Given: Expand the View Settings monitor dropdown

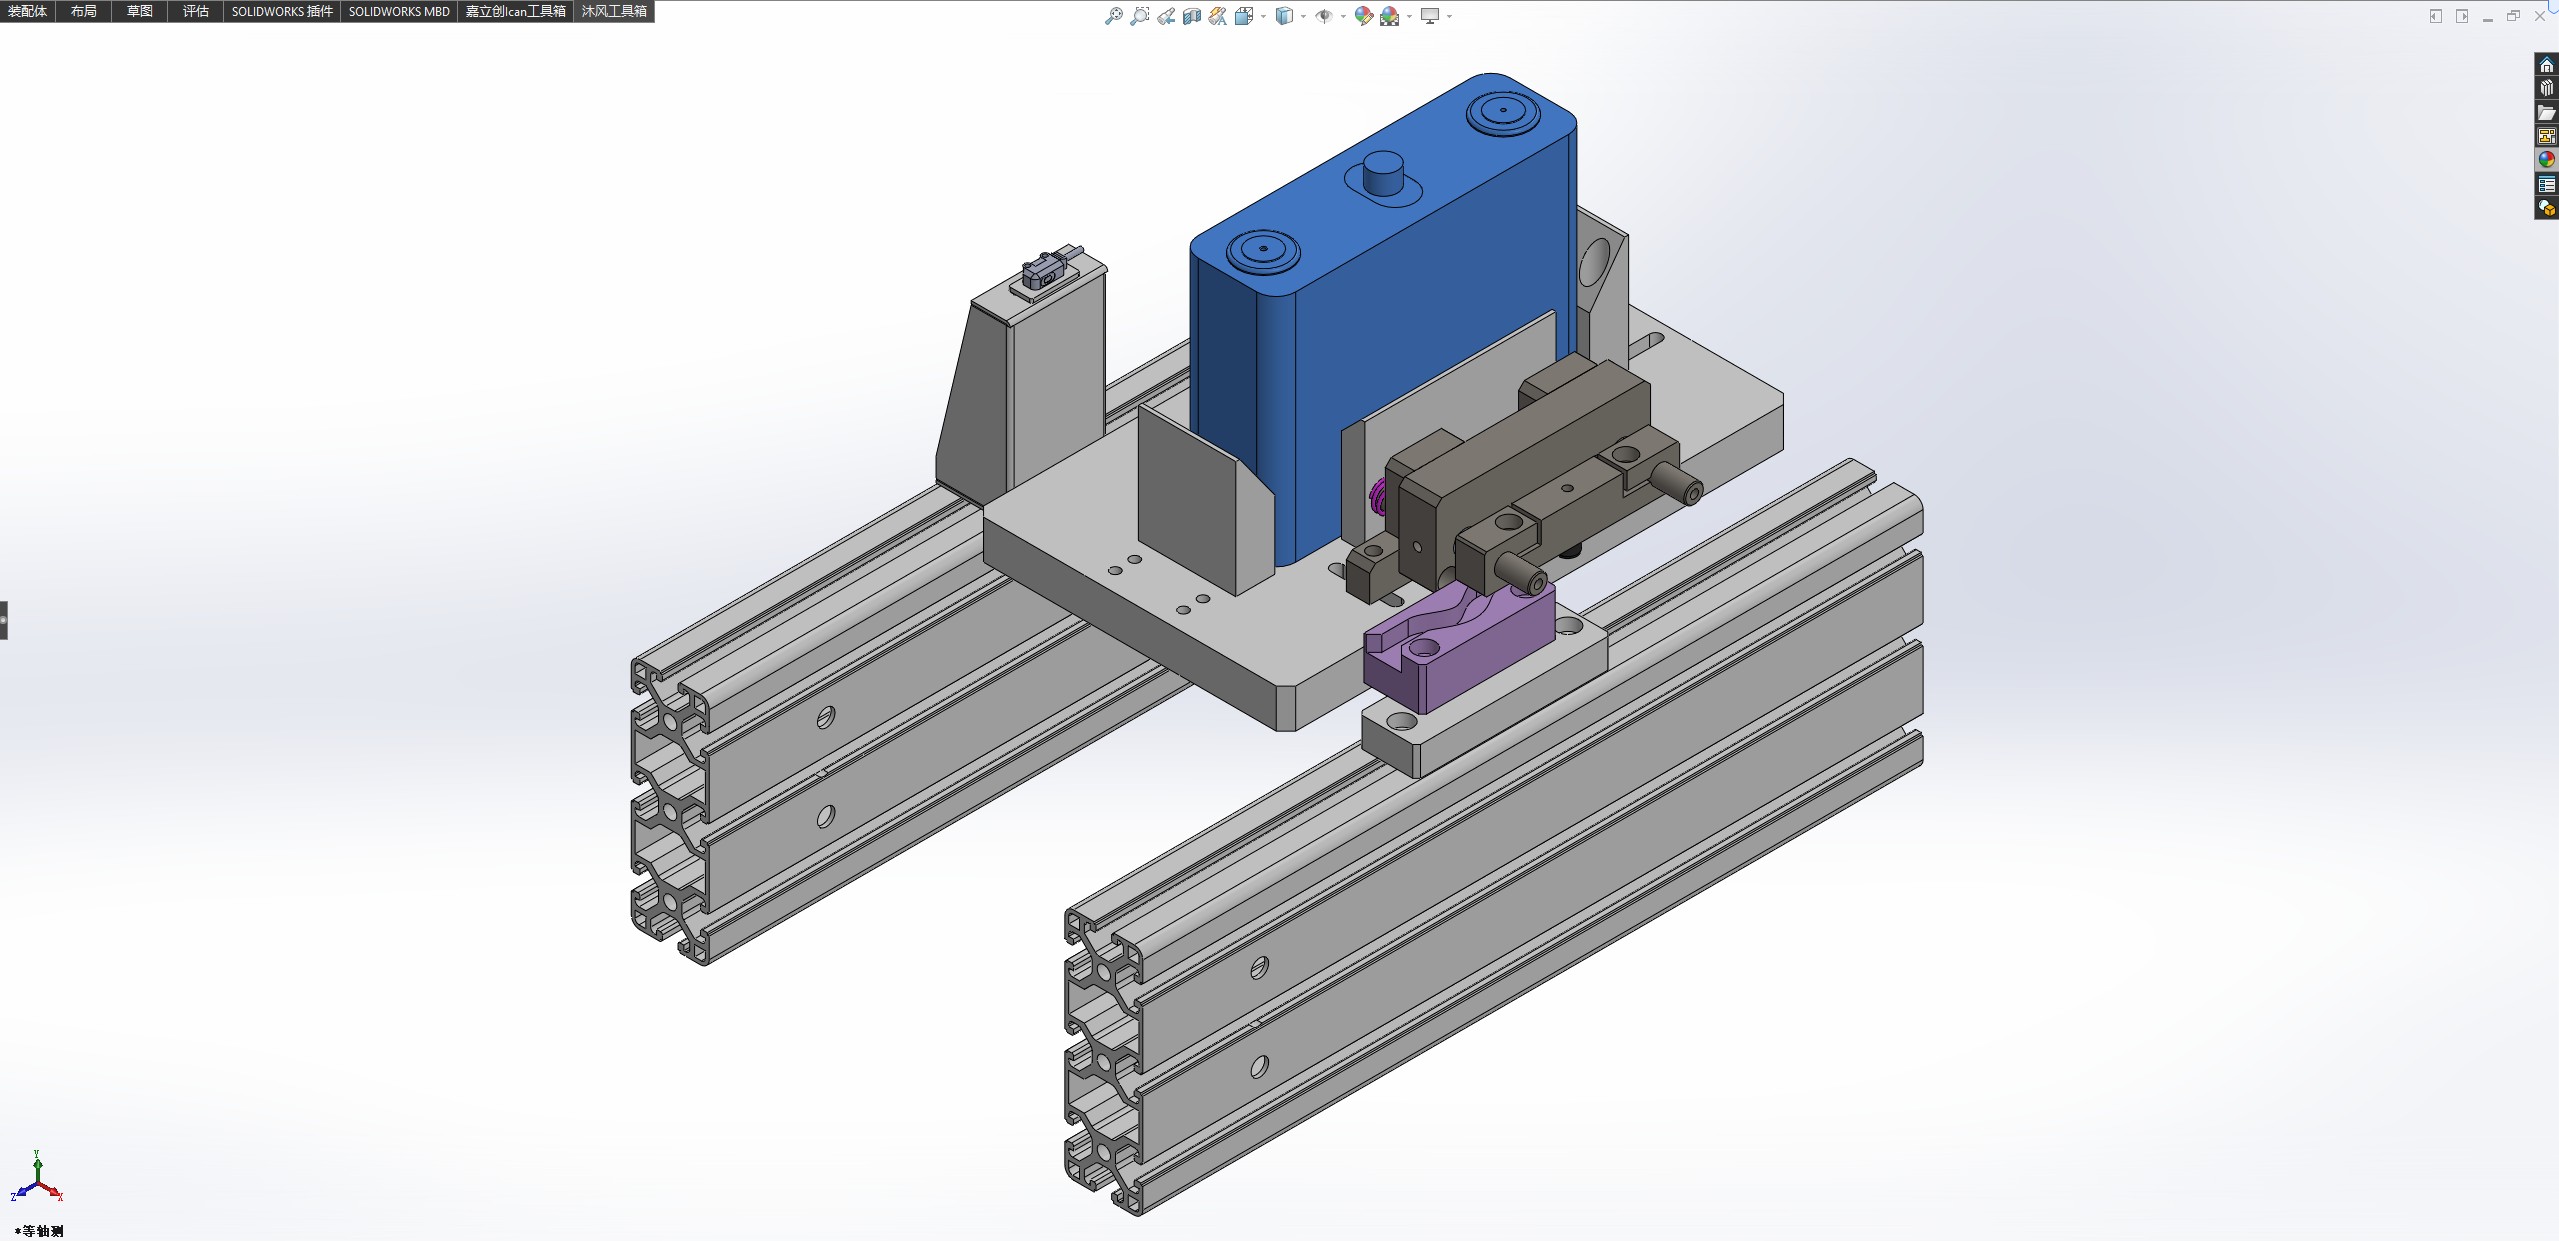Looking at the screenshot, I should tap(1449, 16).
